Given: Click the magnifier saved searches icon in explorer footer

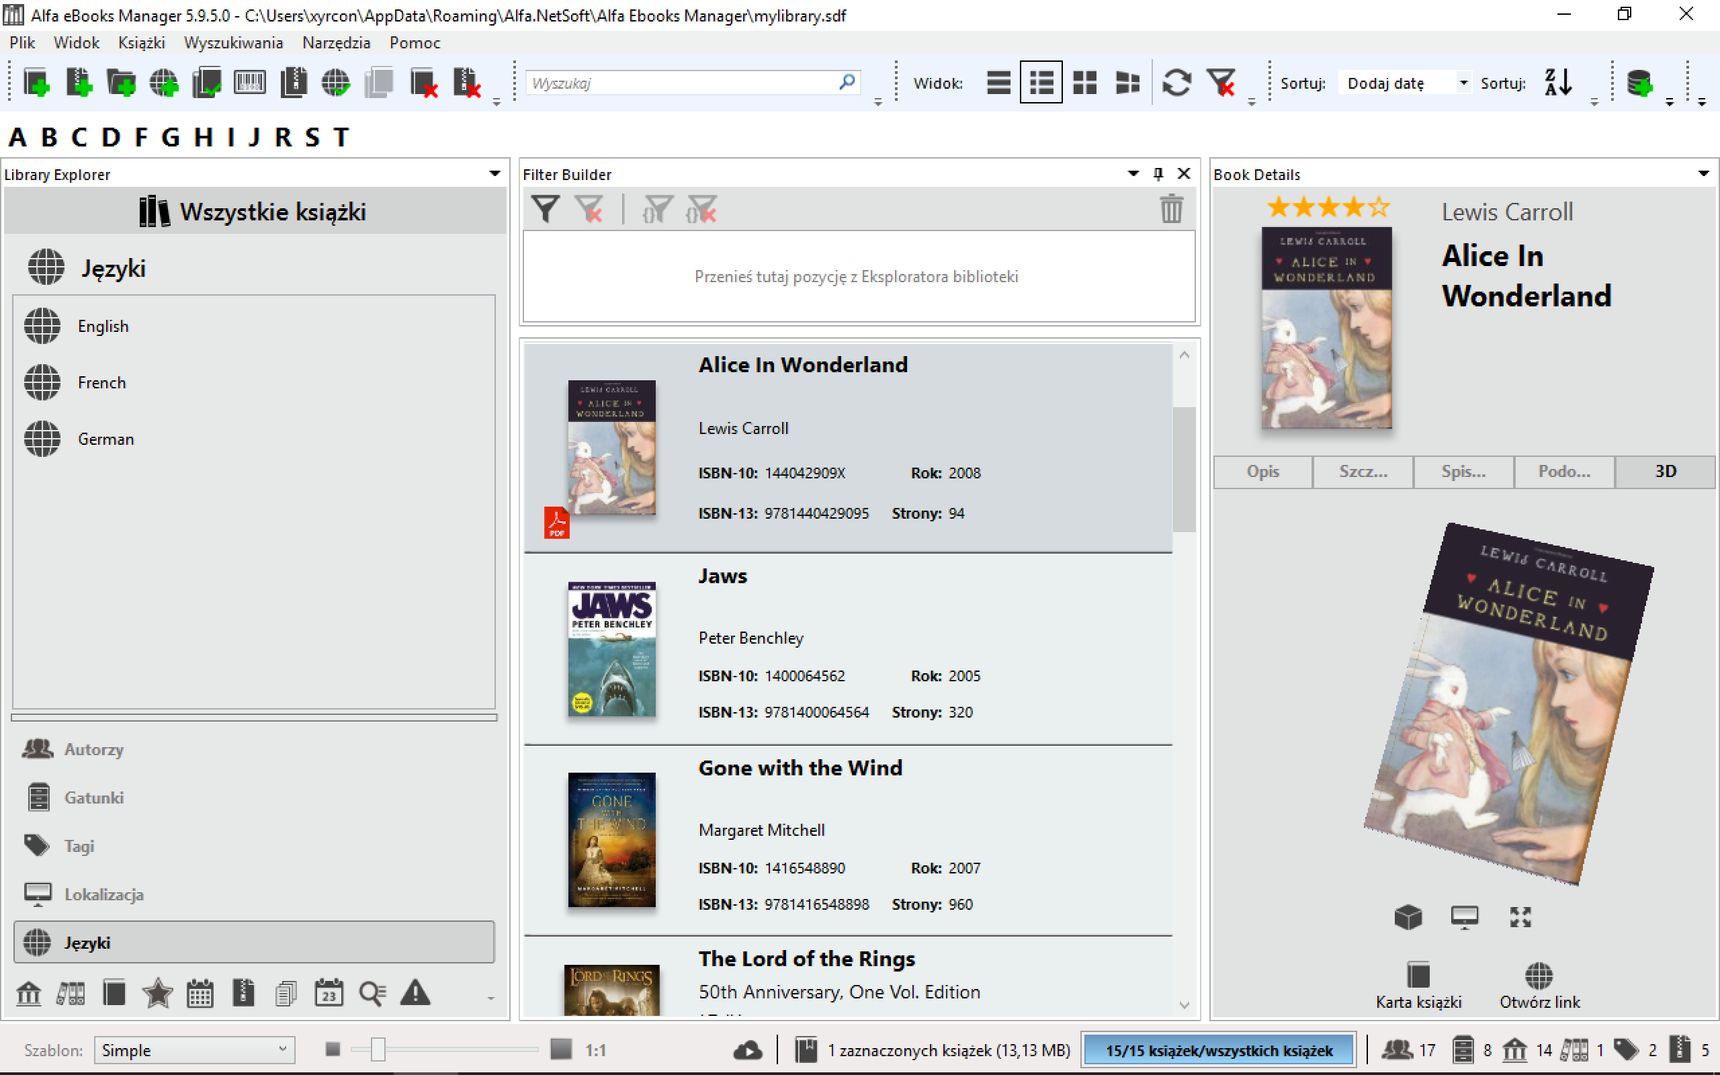Looking at the screenshot, I should pos(372,993).
